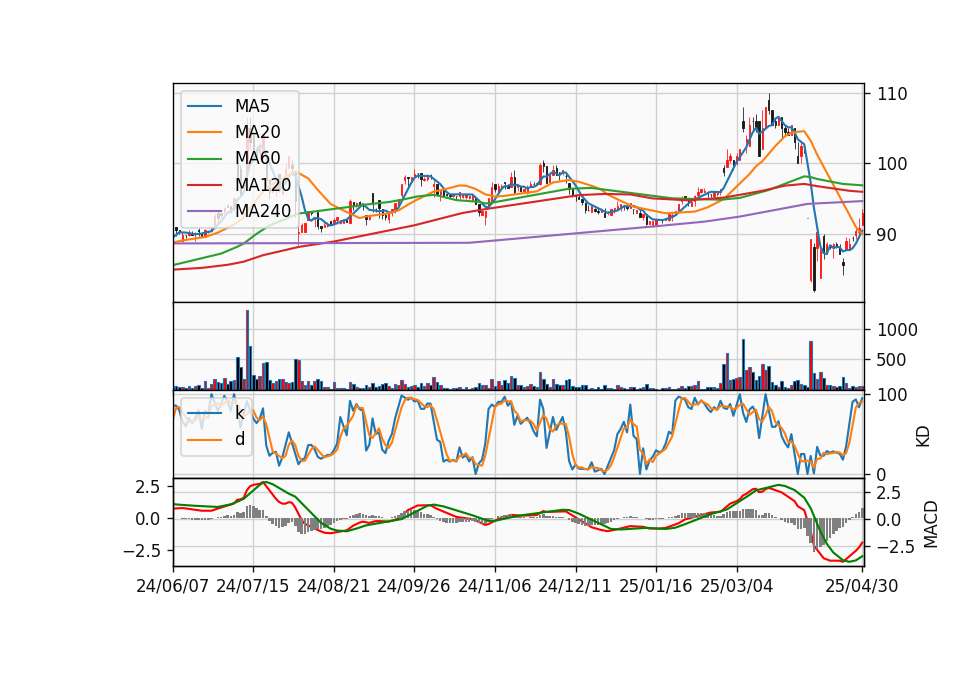Screen dimensions: 960x690
Task: Click the MA240 legend label
Action: 263,211
